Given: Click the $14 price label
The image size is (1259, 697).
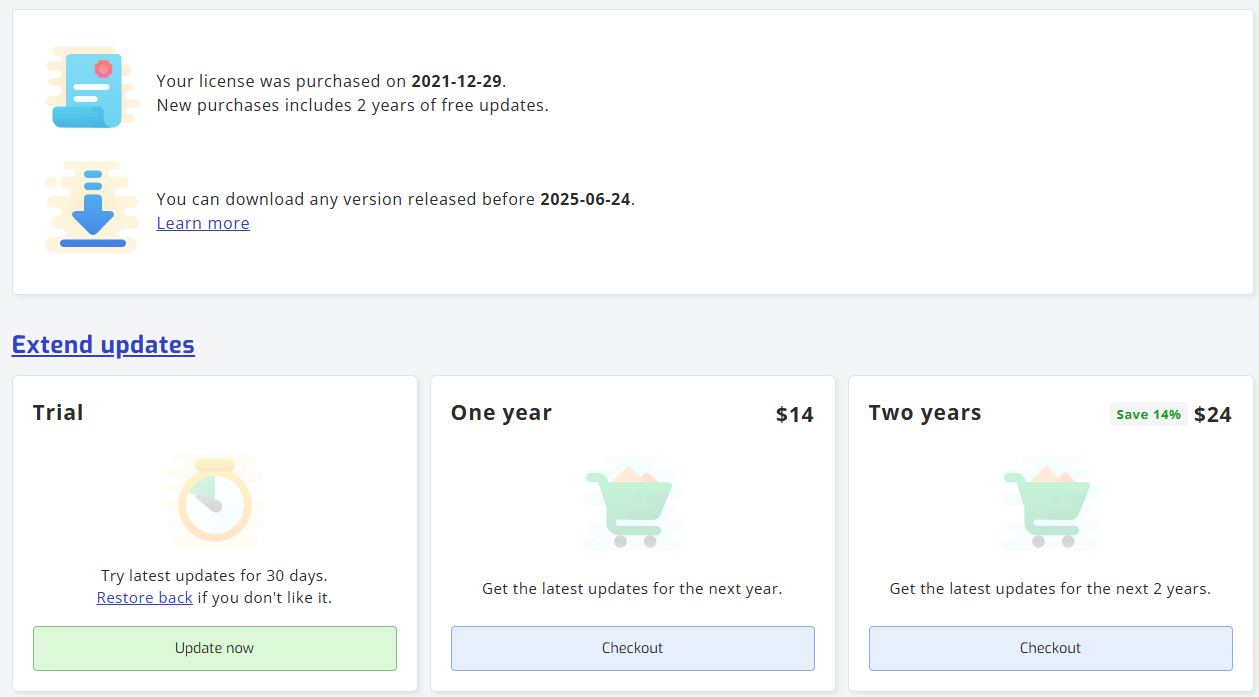Looking at the screenshot, I should (794, 414).
